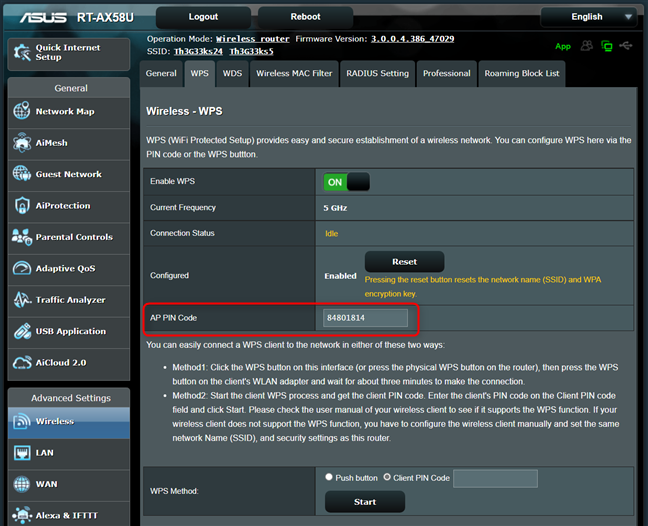Turn off the Enable WPS switch
Screen dimensions: 648x526
346,182
